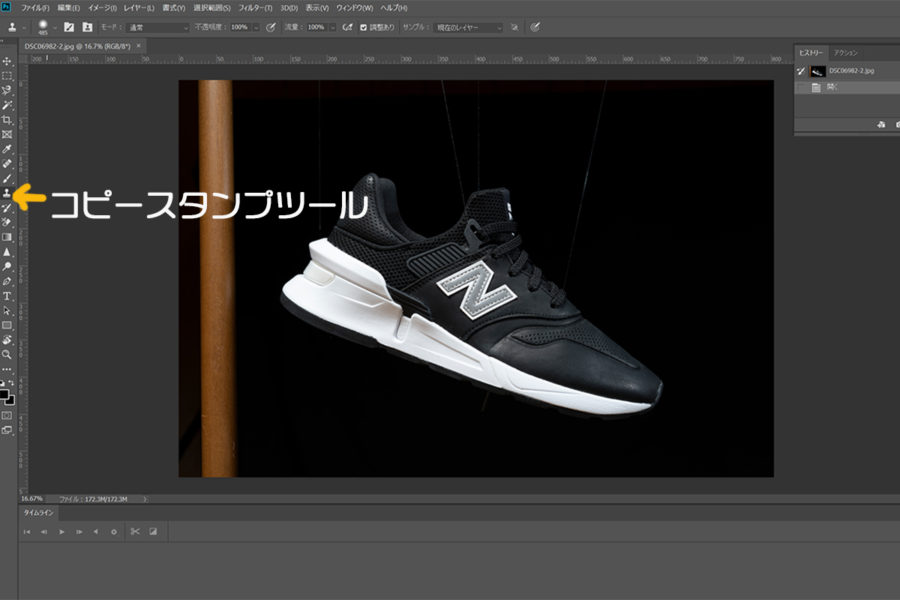
Task: Swap foreground and background colors
Action: pos(11,383)
